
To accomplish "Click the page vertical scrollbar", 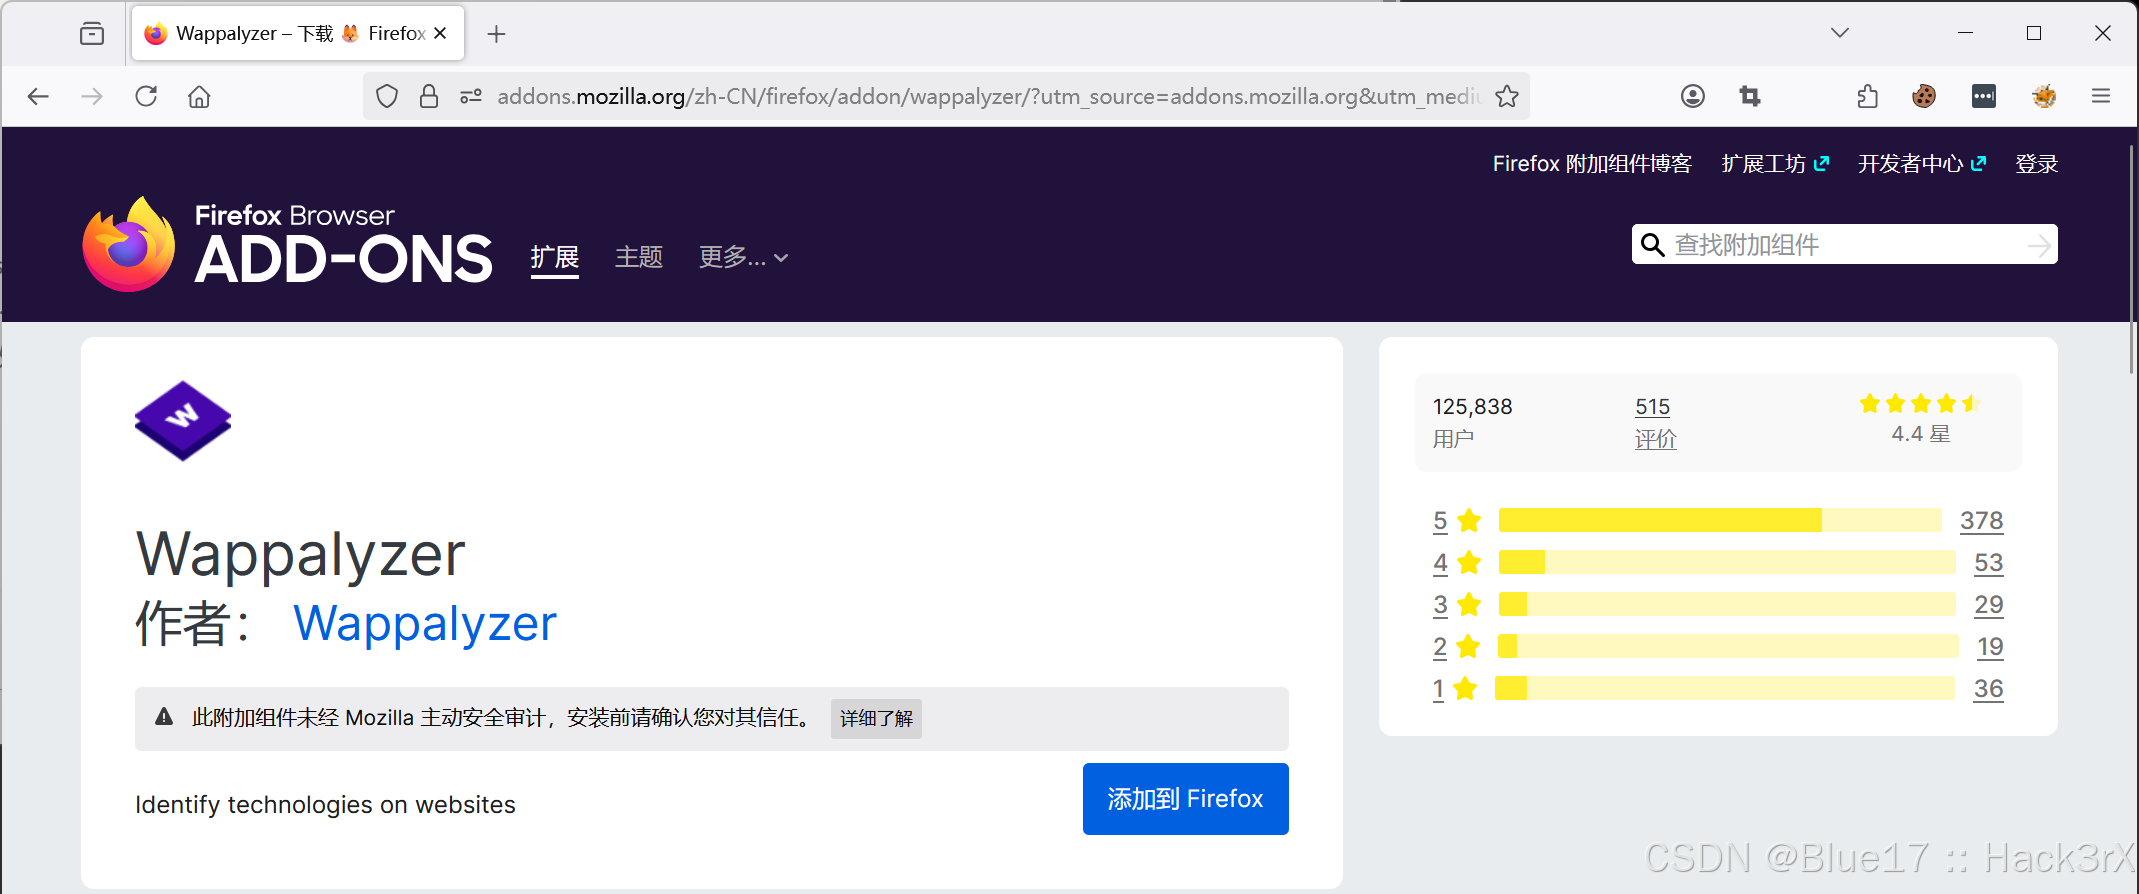I will pyautogui.click(x=2131, y=260).
